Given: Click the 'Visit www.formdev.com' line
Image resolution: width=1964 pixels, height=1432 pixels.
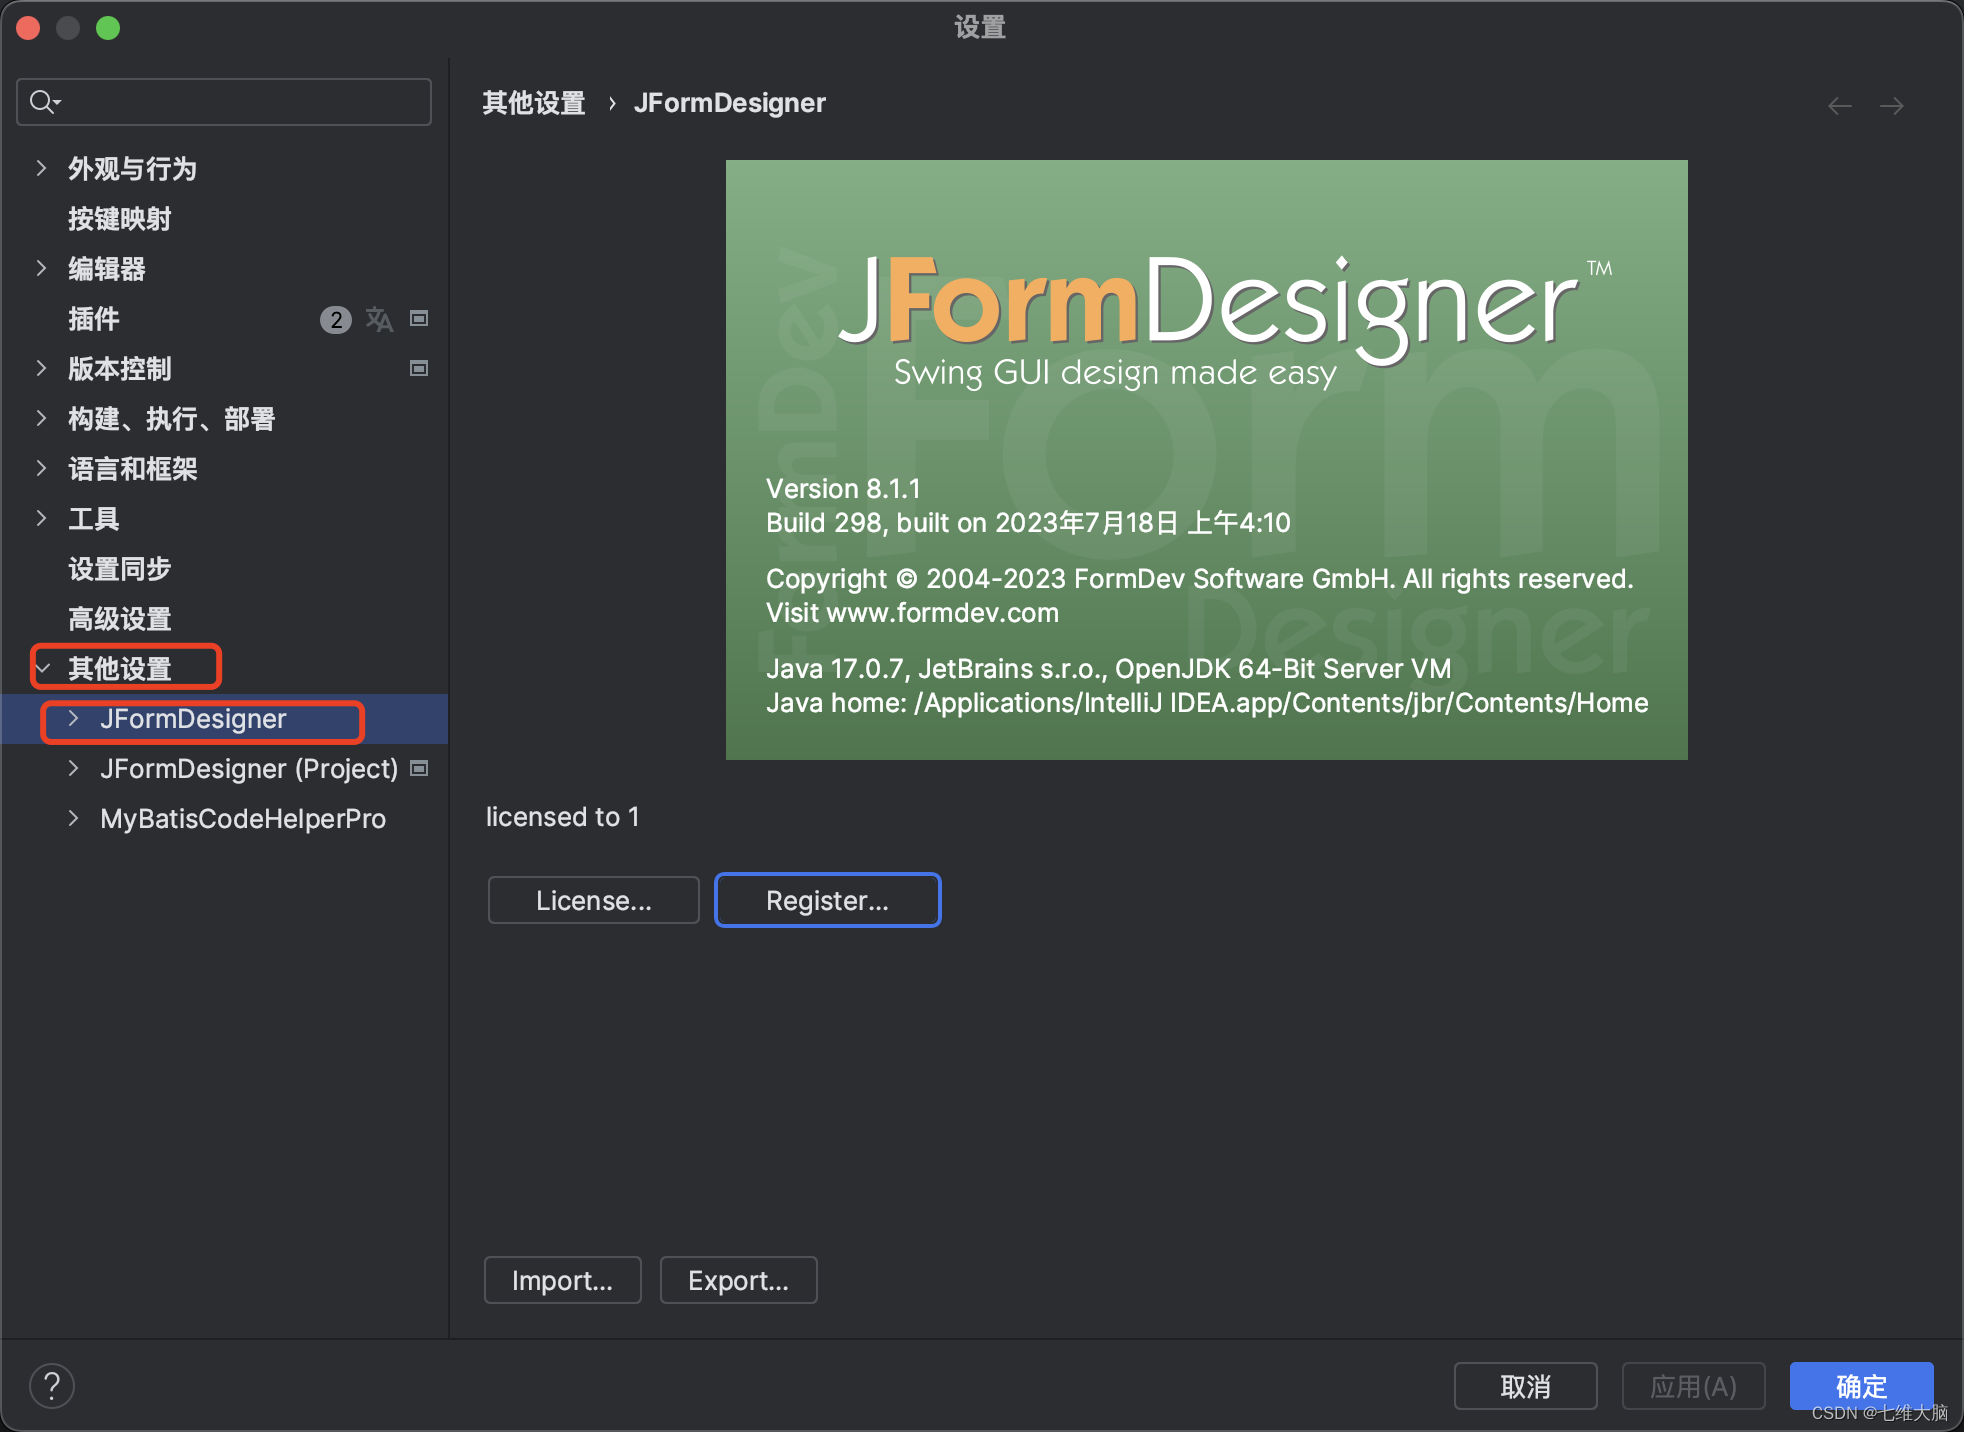Looking at the screenshot, I should pyautogui.click(x=912, y=613).
